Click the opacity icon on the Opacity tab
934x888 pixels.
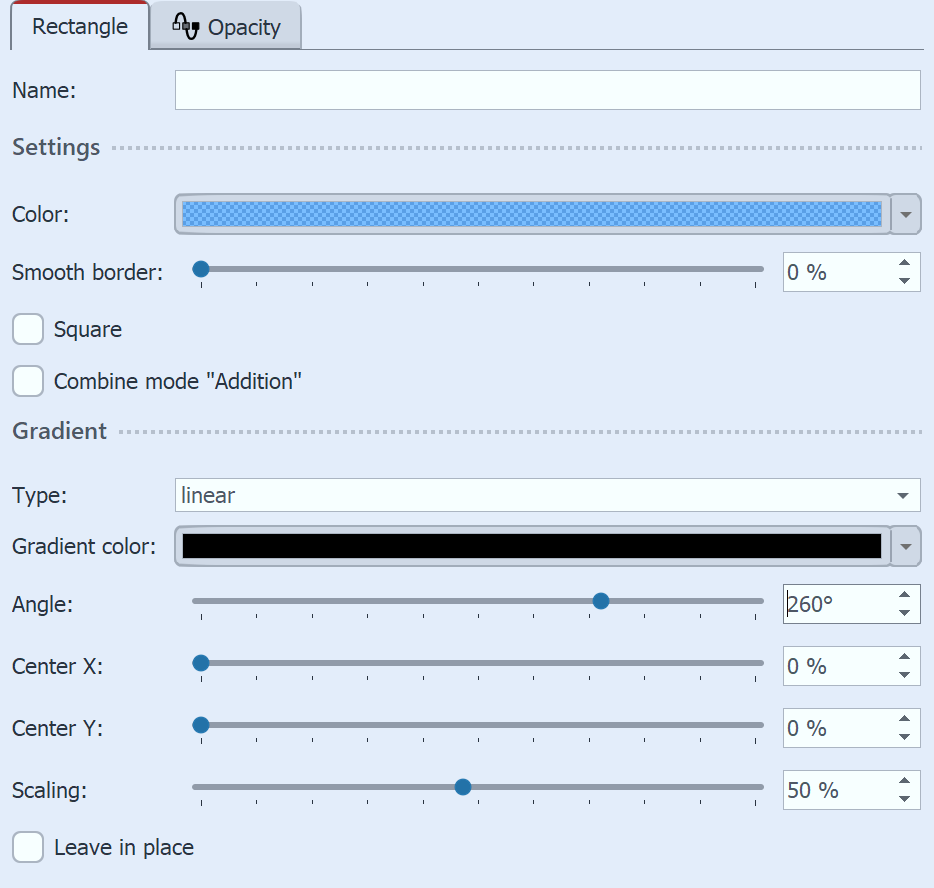coord(186,26)
